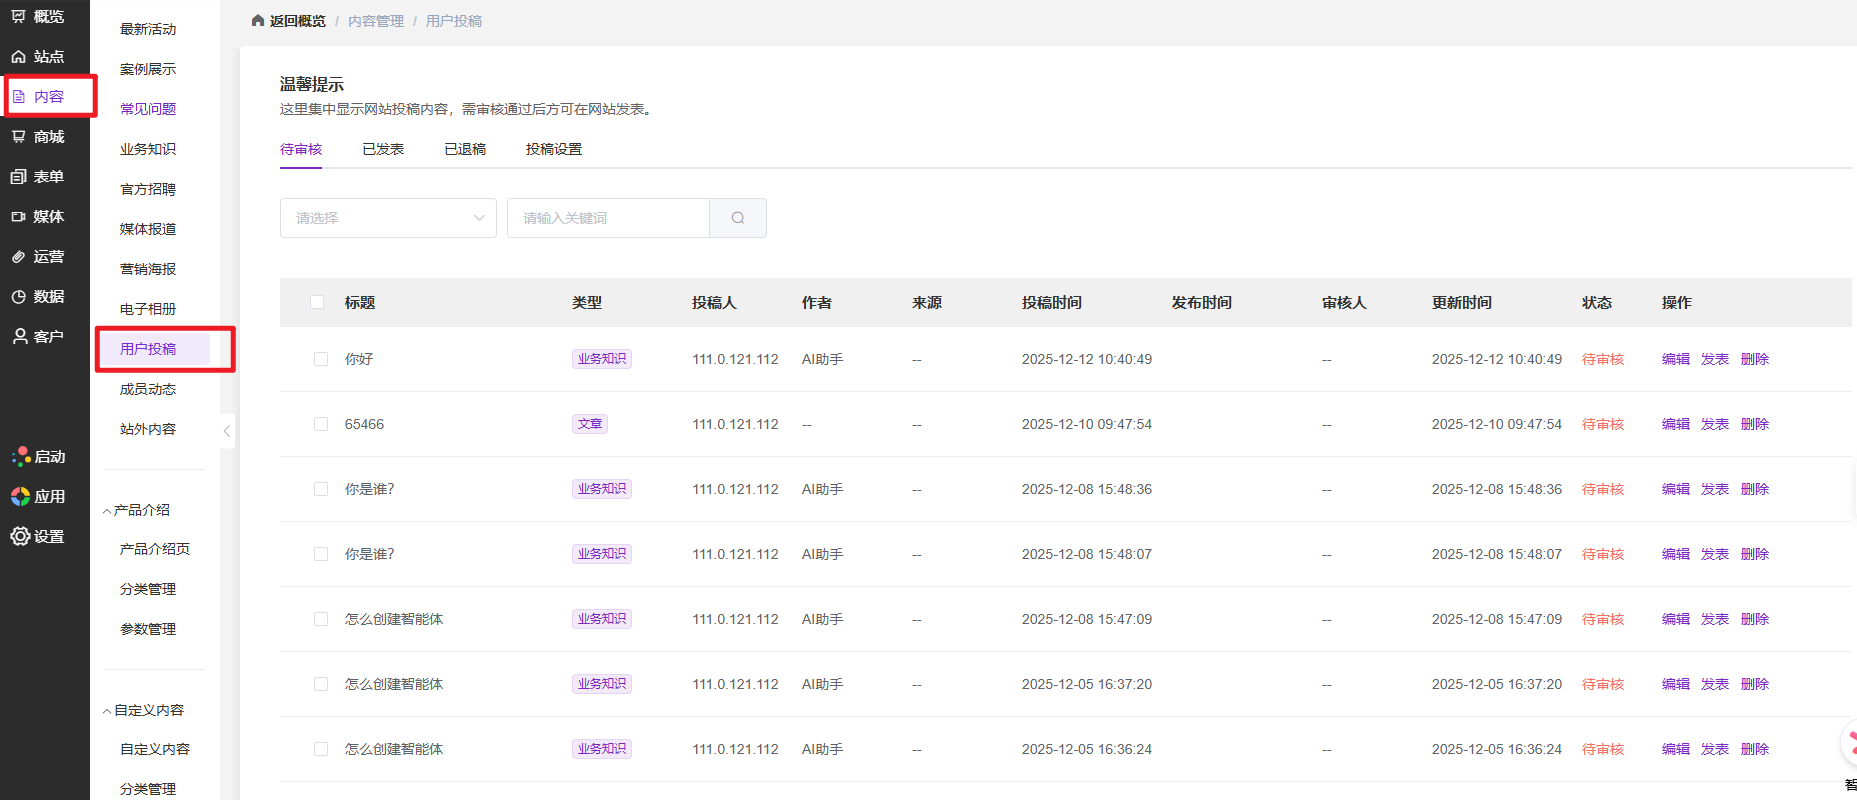The height and width of the screenshot is (800, 1857).
Task: Switch to the 已发表 tab
Action: coord(383,149)
